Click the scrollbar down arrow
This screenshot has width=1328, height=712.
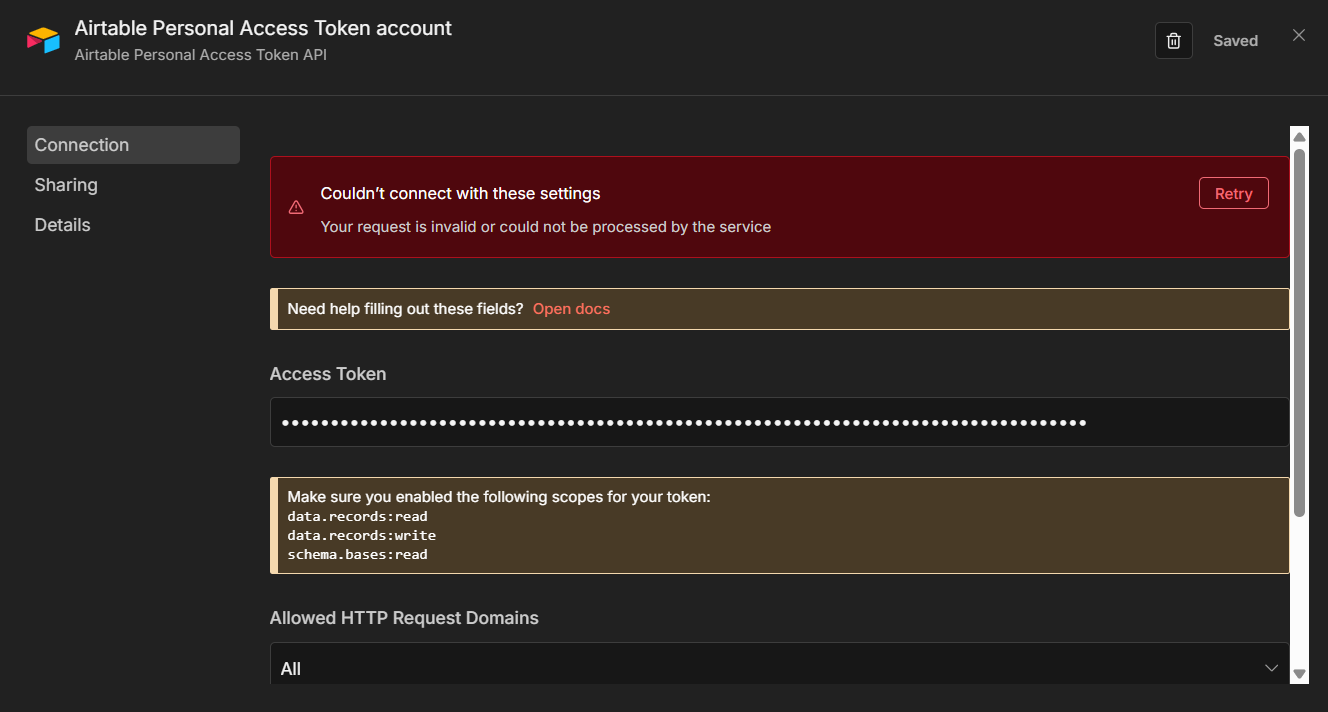(1299, 673)
